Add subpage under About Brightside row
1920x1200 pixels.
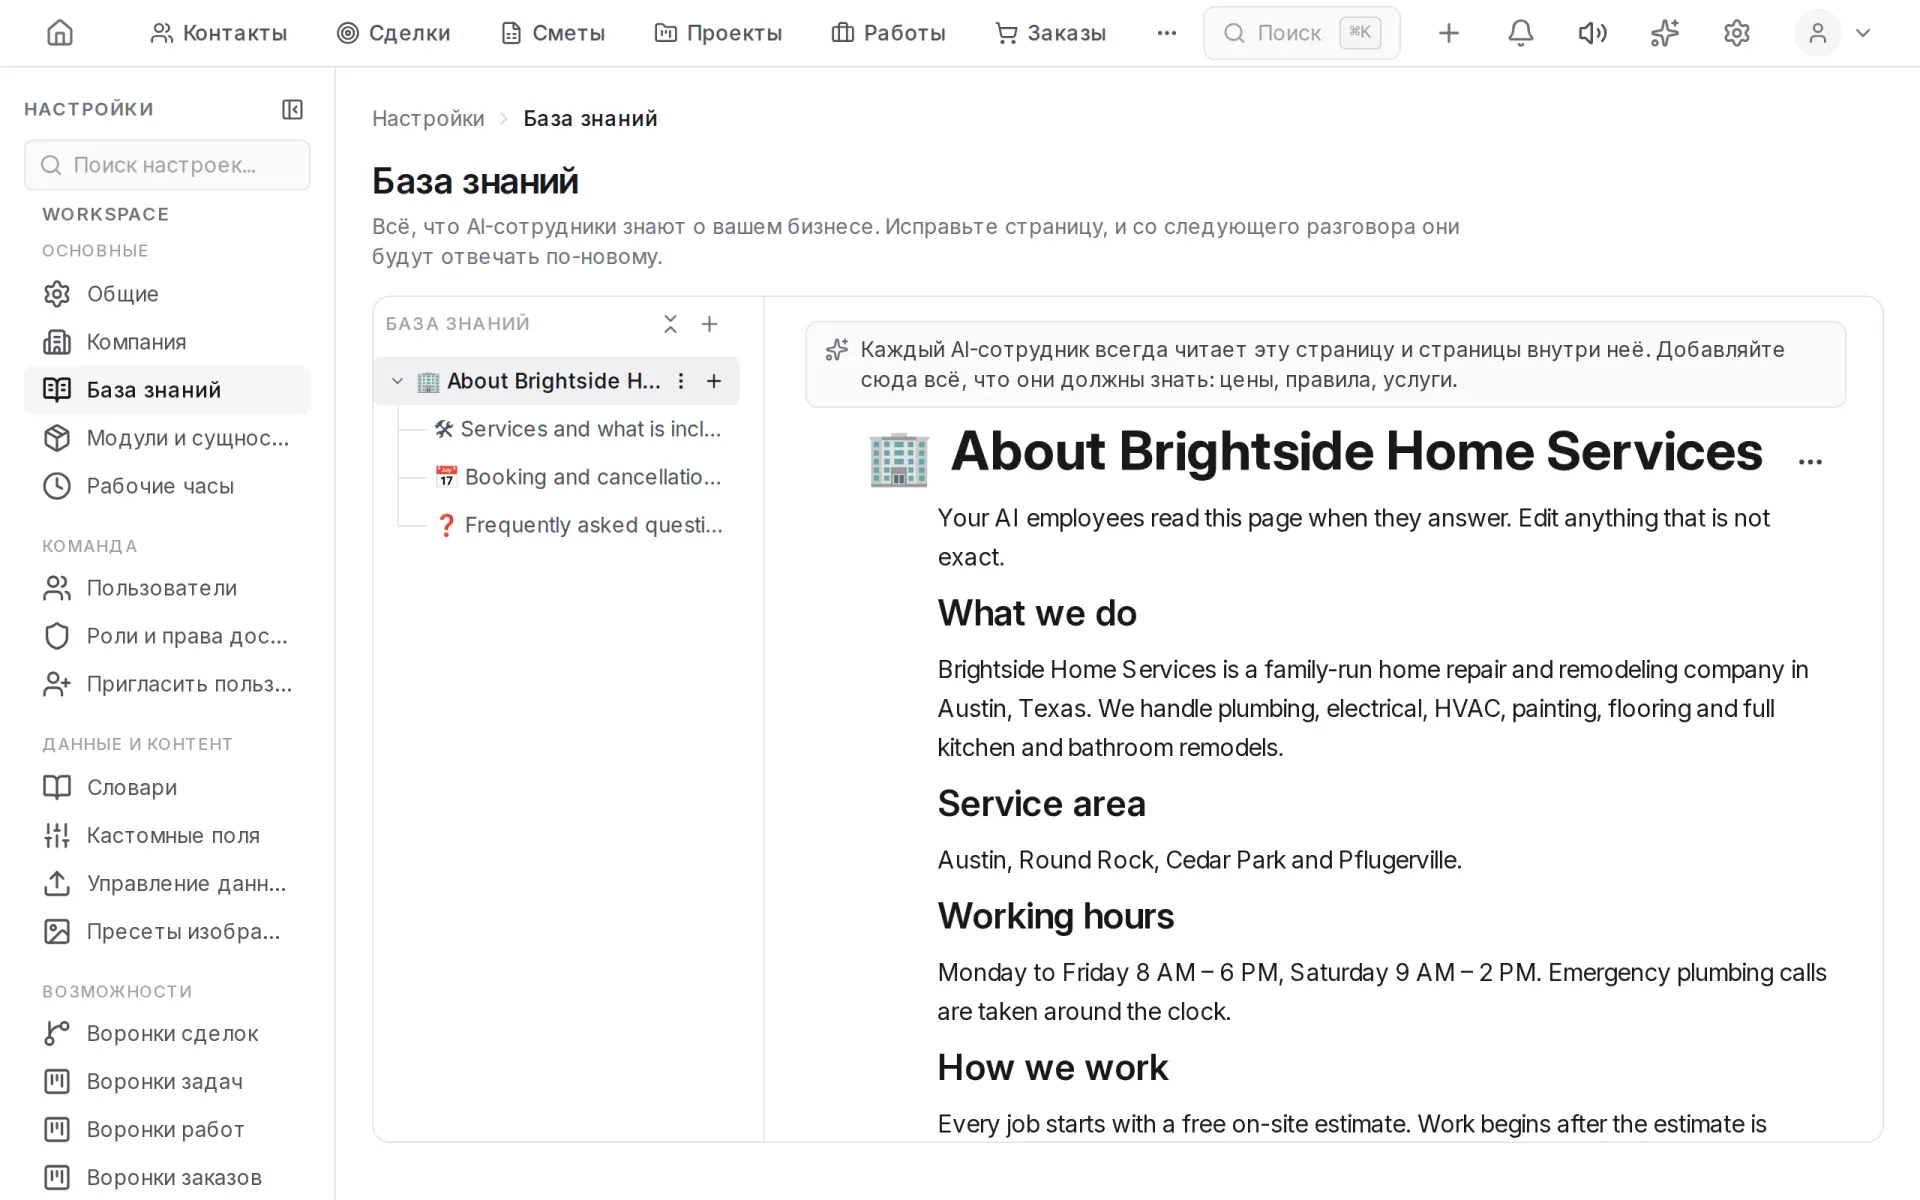[714, 381]
